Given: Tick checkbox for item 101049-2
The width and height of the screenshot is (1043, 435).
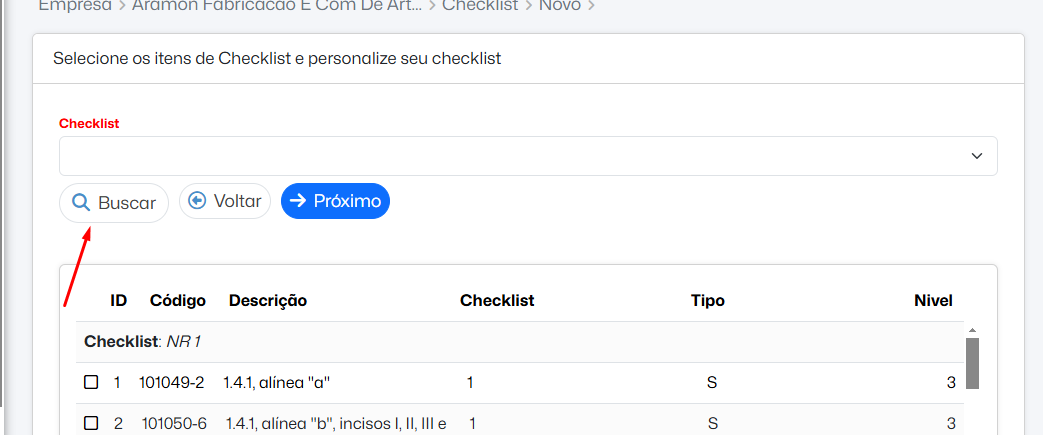Looking at the screenshot, I should click(x=91, y=382).
